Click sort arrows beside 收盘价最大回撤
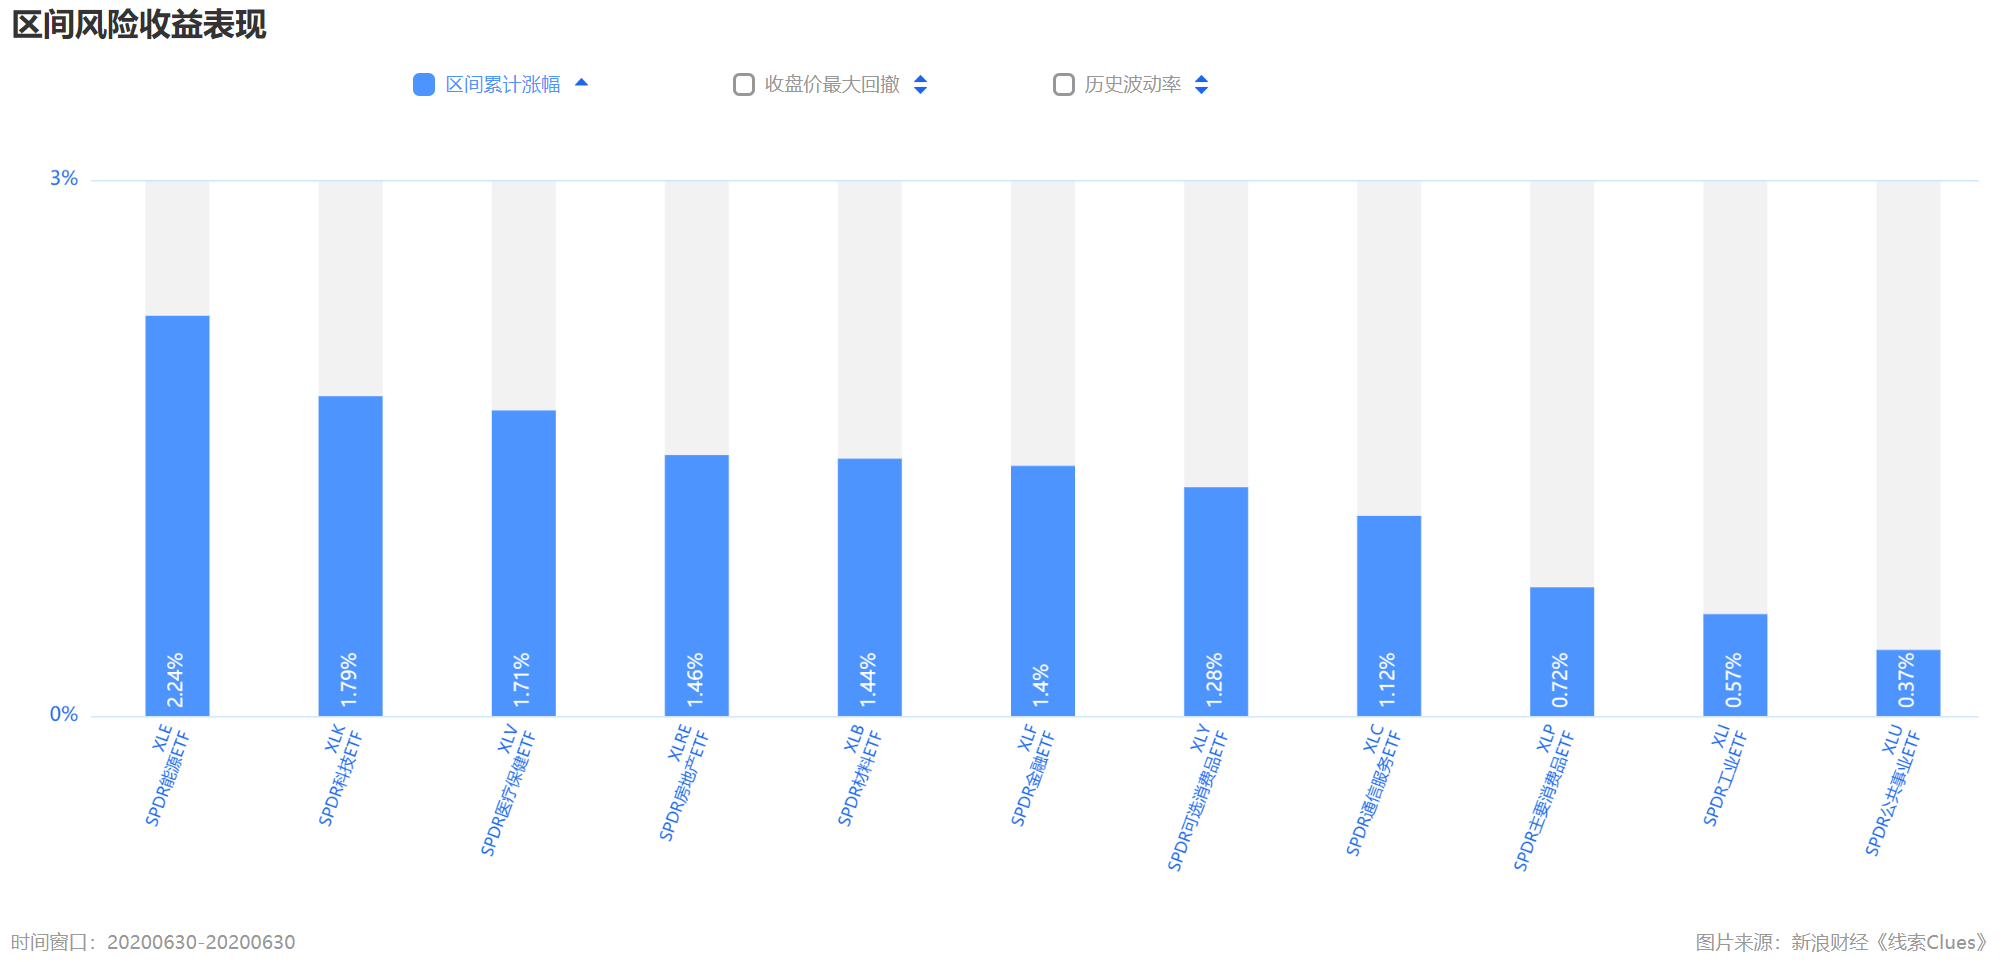The image size is (2007, 962). coord(920,85)
